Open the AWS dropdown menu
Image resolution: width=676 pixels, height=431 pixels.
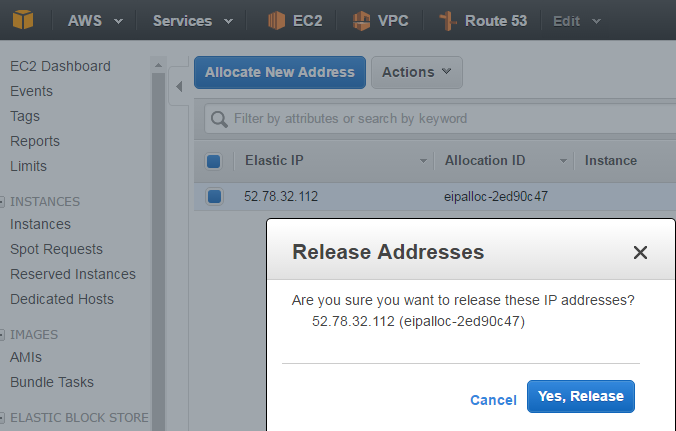point(95,21)
